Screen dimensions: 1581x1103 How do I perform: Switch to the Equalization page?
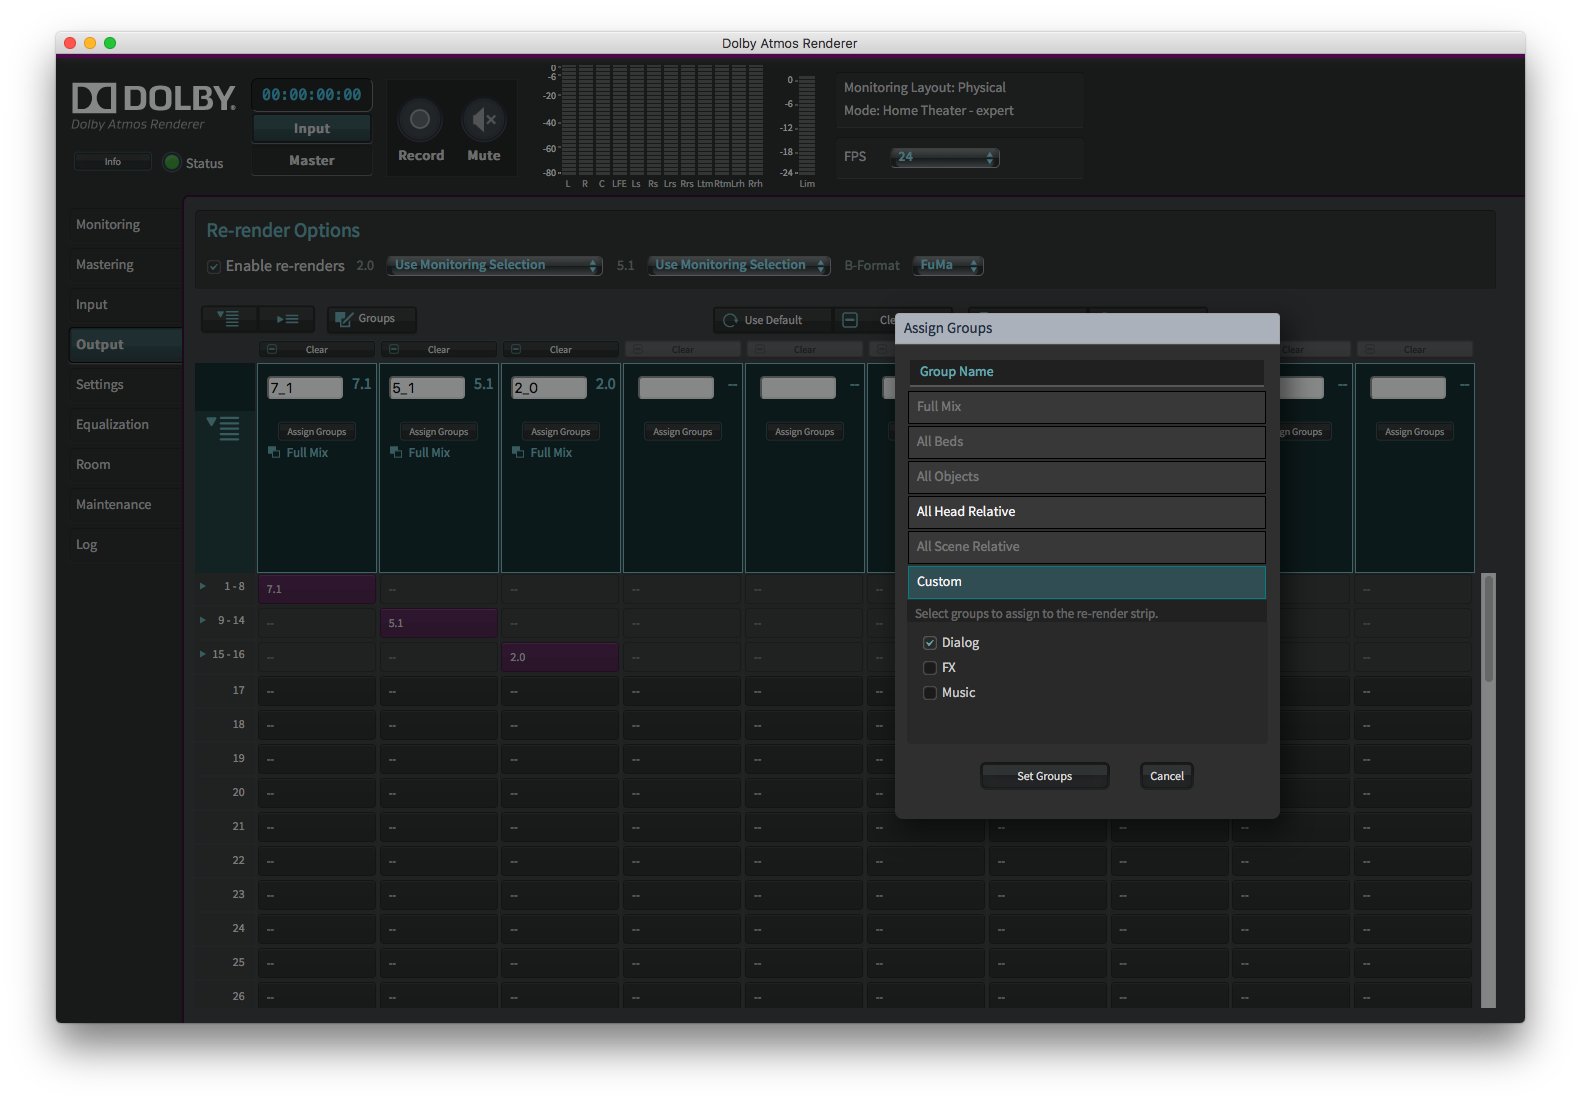click(112, 424)
